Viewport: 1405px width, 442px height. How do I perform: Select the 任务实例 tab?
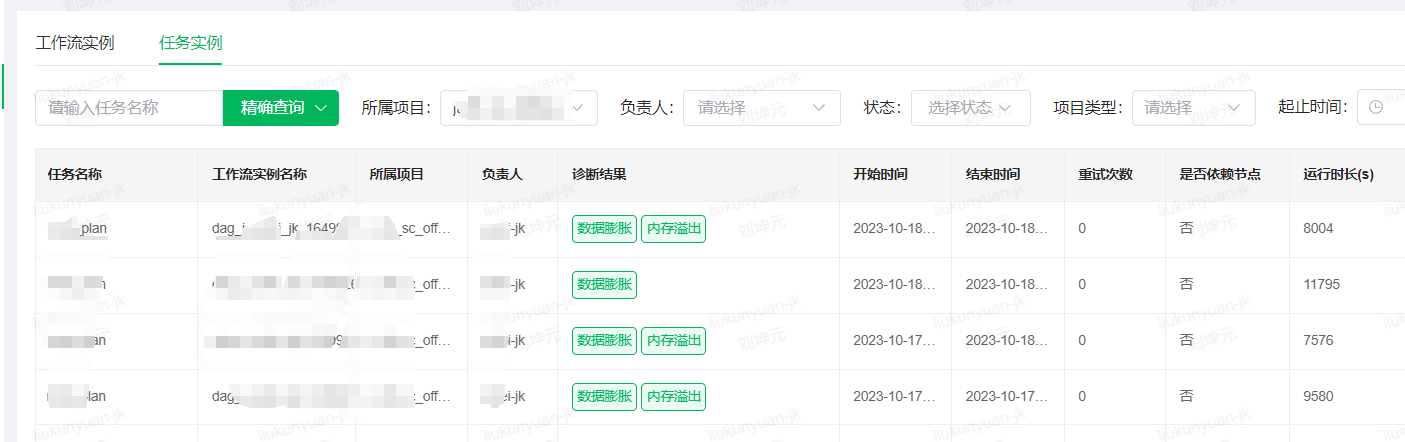point(190,43)
